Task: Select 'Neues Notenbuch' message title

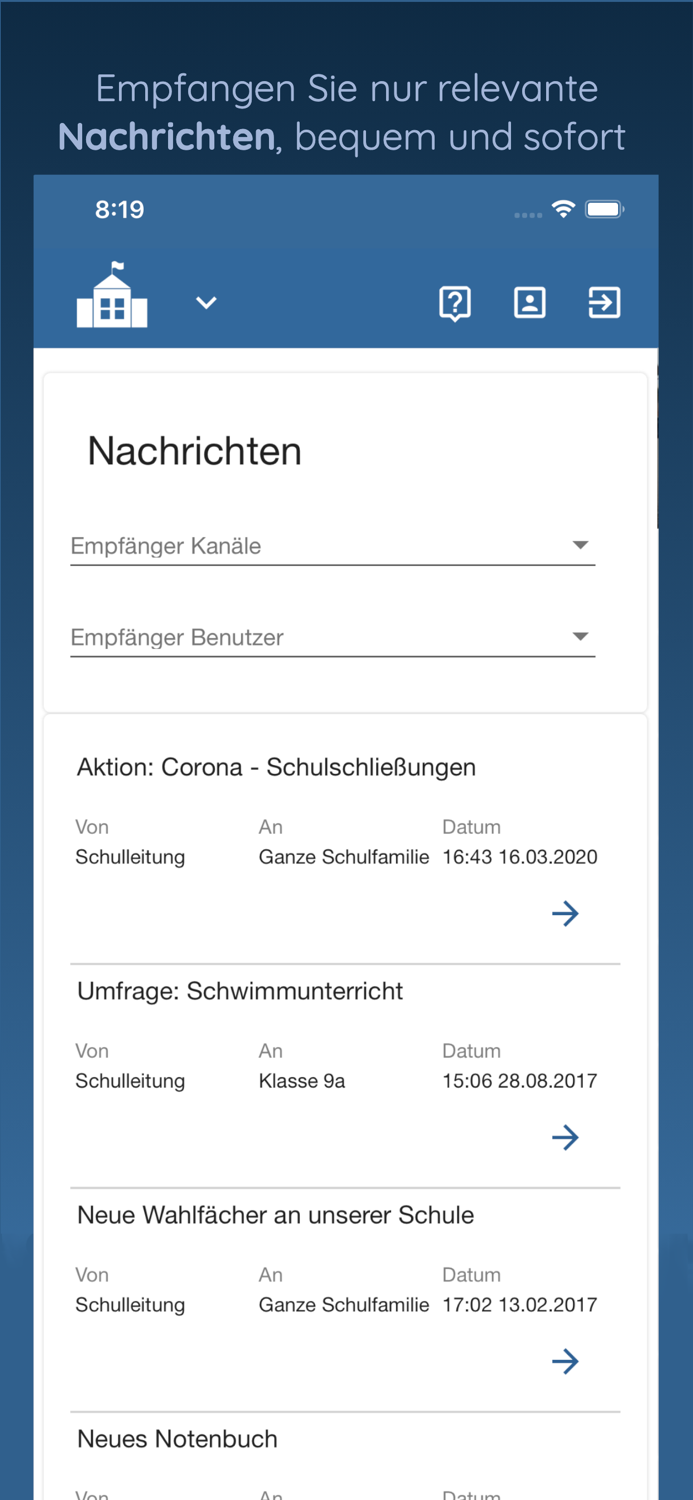Action: (177, 1439)
